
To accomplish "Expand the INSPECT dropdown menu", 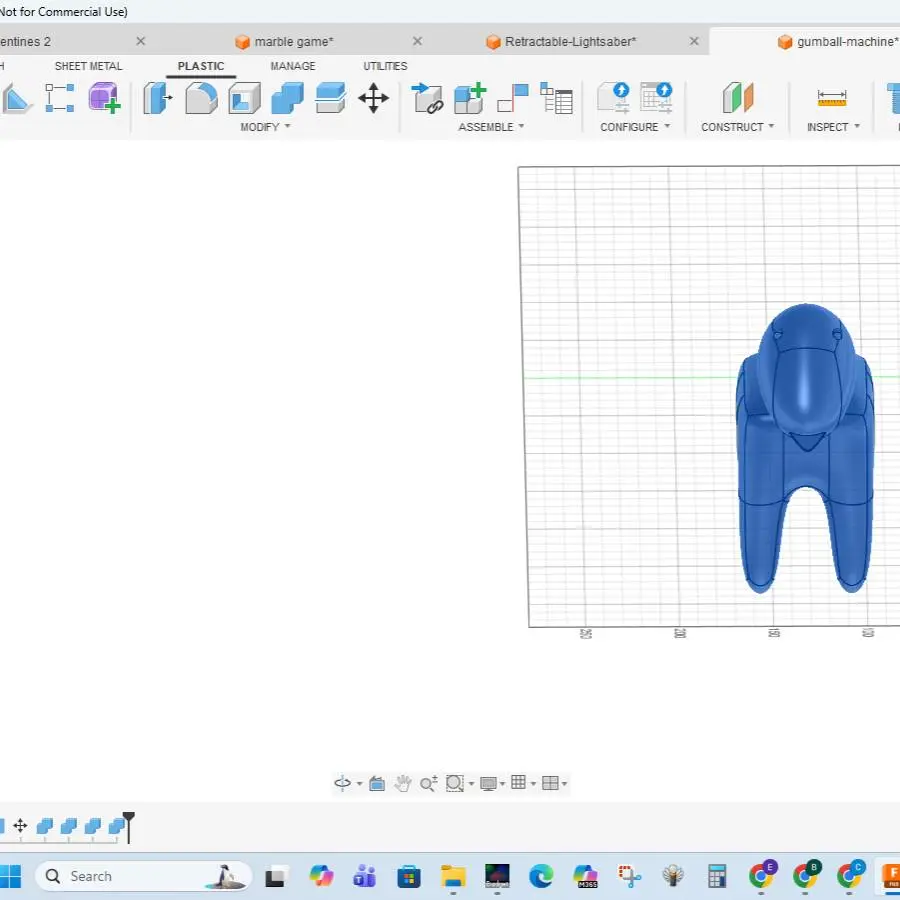I will pyautogui.click(x=833, y=127).
